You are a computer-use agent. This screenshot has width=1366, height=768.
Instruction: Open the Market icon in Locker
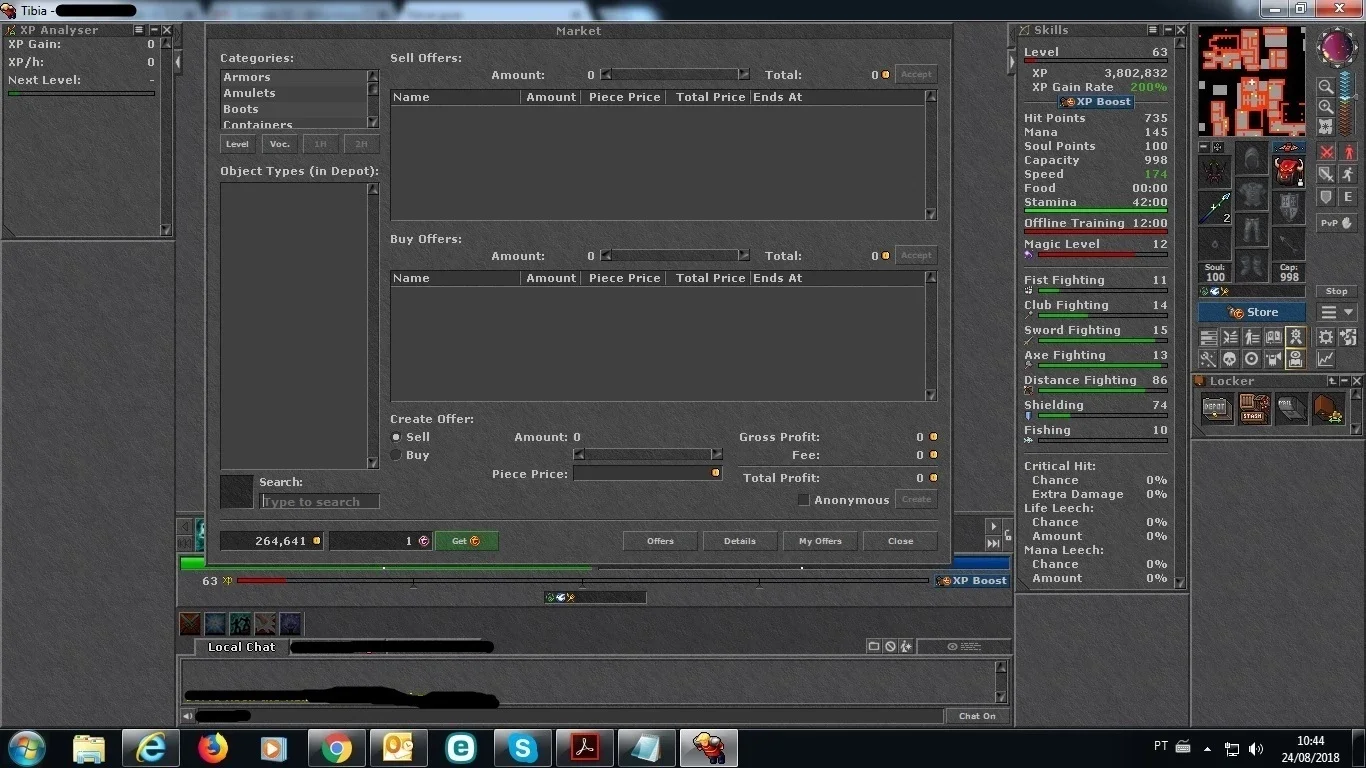[1328, 408]
